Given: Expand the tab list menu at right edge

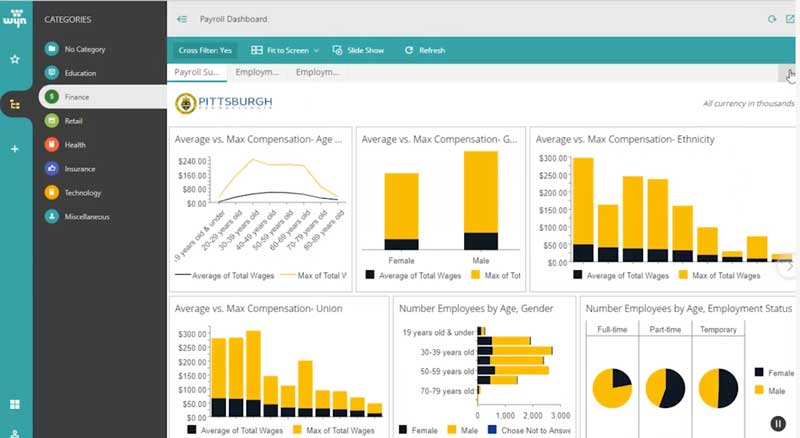Looking at the screenshot, I should point(787,73).
